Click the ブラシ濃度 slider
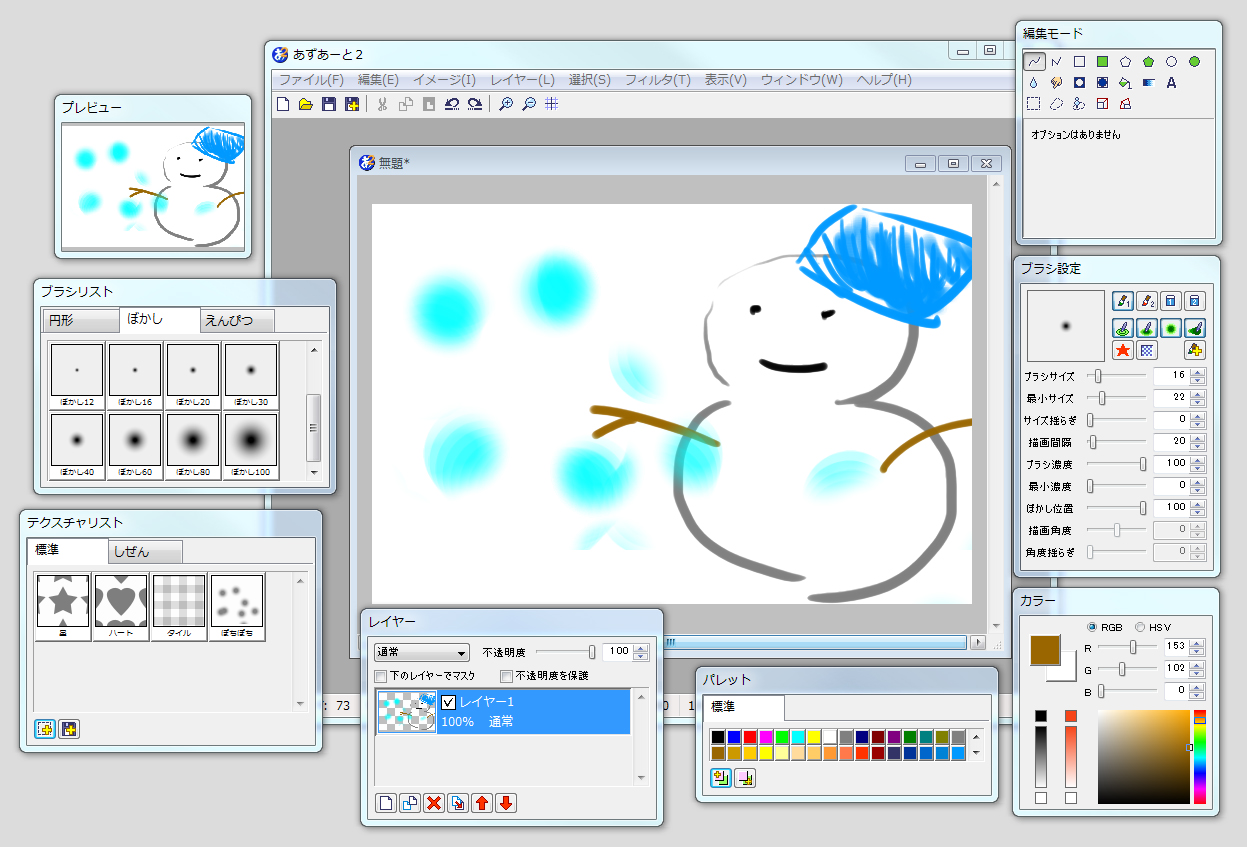Screen dimensions: 1247x847 click(x=1116, y=464)
